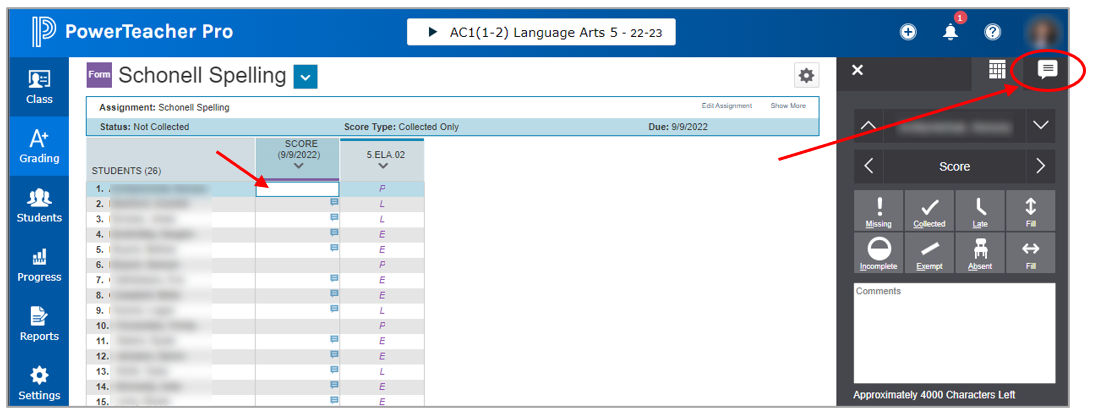Open the help question mark icon
The height and width of the screenshot is (411, 1099).
click(992, 32)
